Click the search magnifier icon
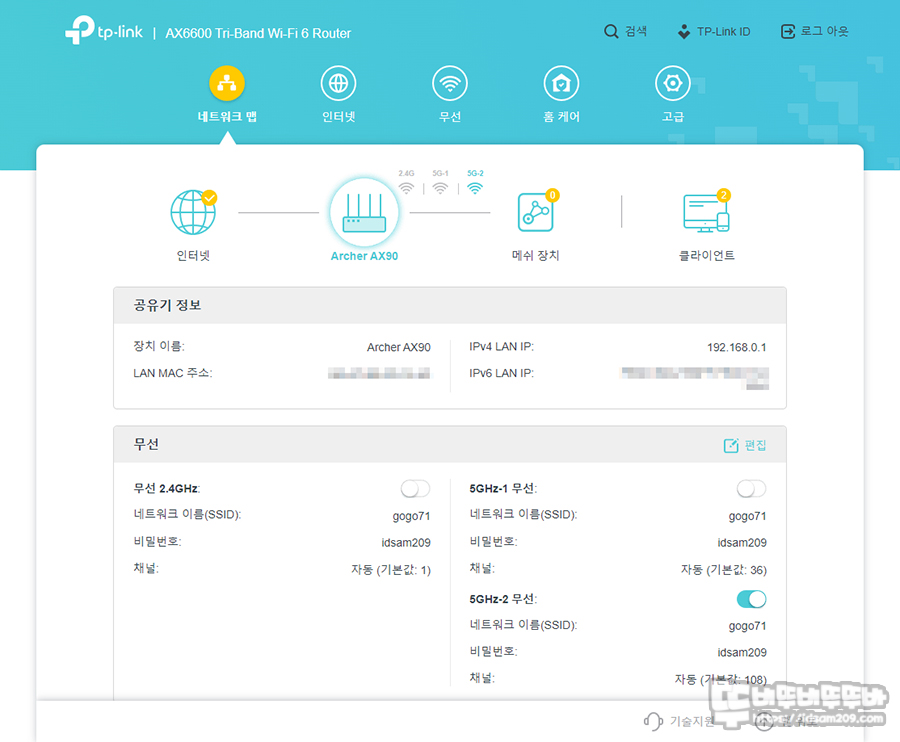900x742 pixels. [x=611, y=31]
